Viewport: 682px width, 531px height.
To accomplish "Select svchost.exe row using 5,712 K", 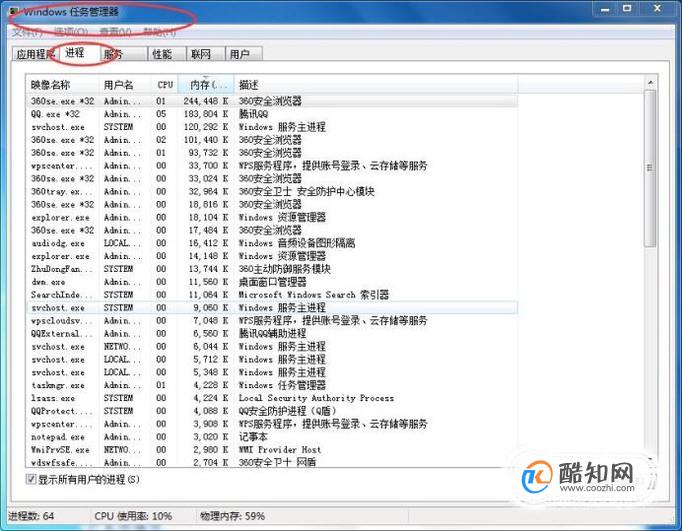I will (272, 359).
